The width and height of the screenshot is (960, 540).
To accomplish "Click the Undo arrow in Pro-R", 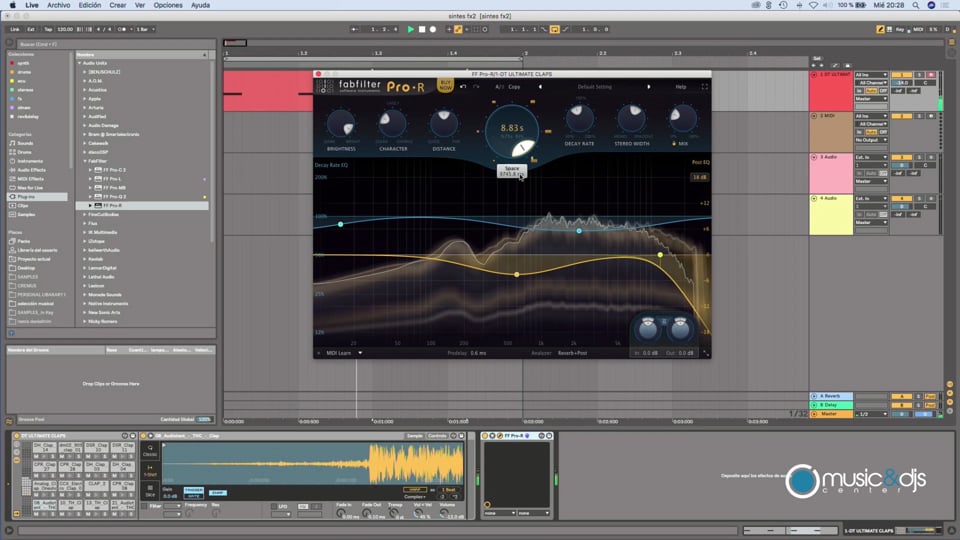I will (463, 87).
